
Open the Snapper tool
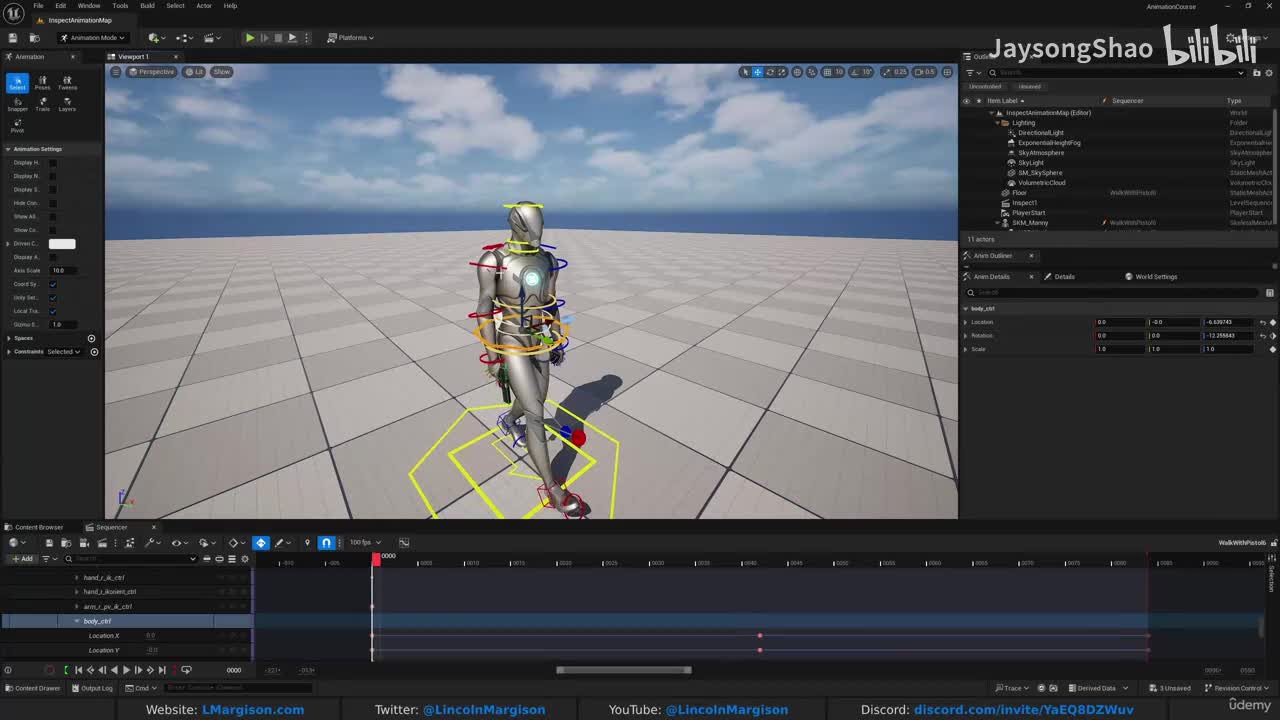(x=17, y=104)
